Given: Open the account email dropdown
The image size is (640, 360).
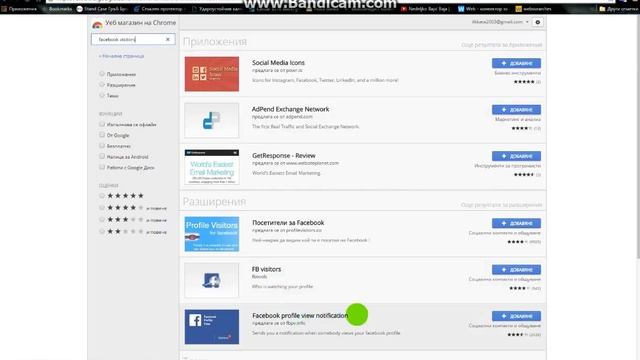Looking at the screenshot, I should 500,22.
